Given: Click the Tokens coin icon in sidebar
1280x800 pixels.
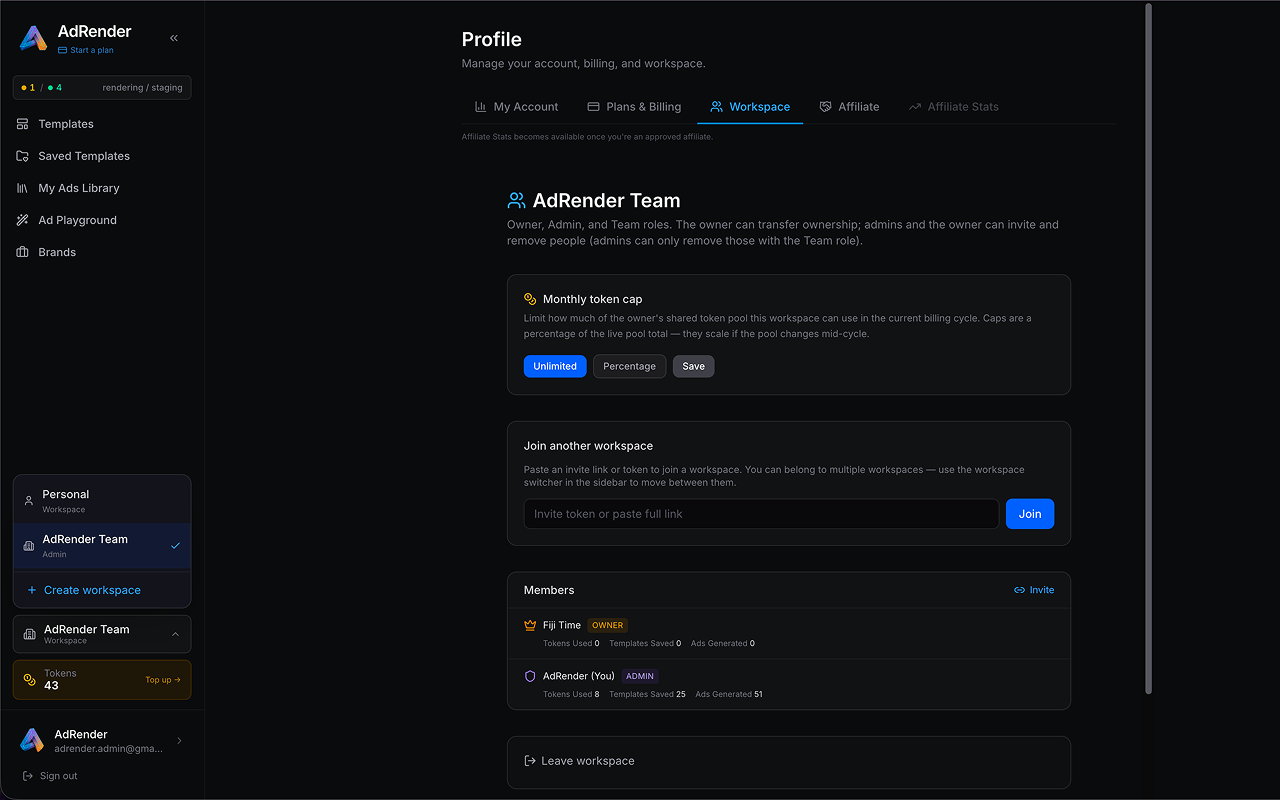Looking at the screenshot, I should [x=30, y=680].
